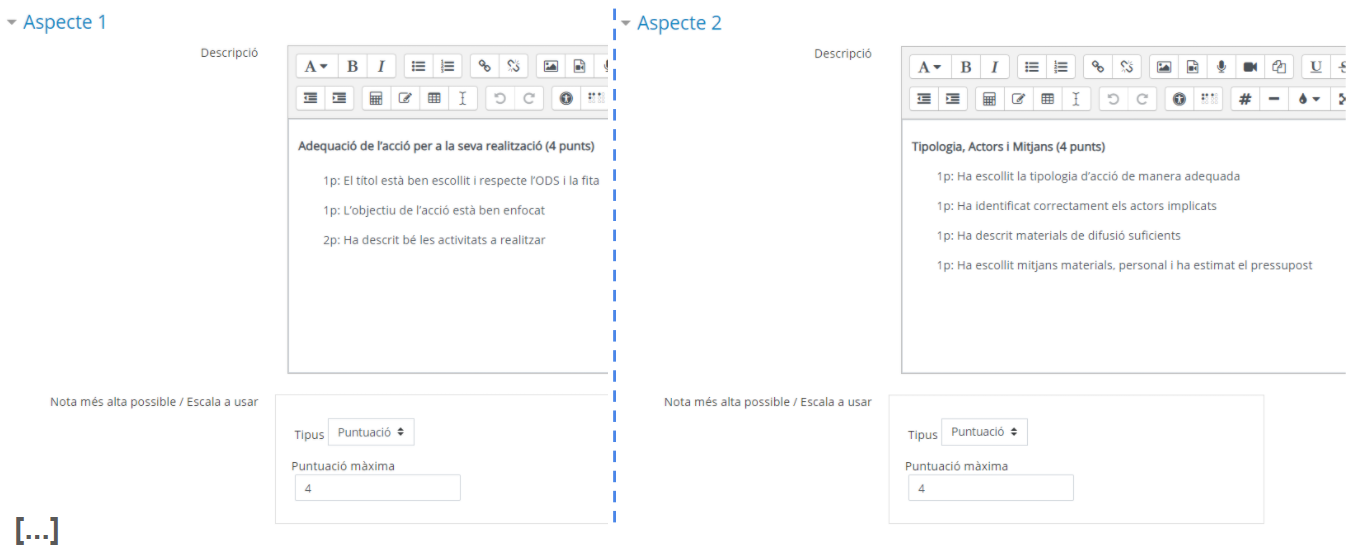Image resolution: width=1359 pixels, height=553 pixels.
Task: Open Tipus Puntuació dropdown under Aspecte 2
Action: 984,432
